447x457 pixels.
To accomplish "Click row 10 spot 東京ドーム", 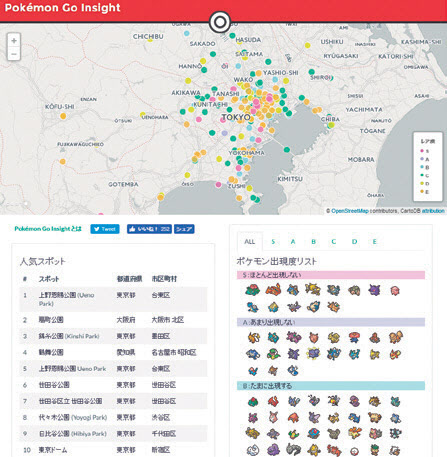I will click(114, 450).
